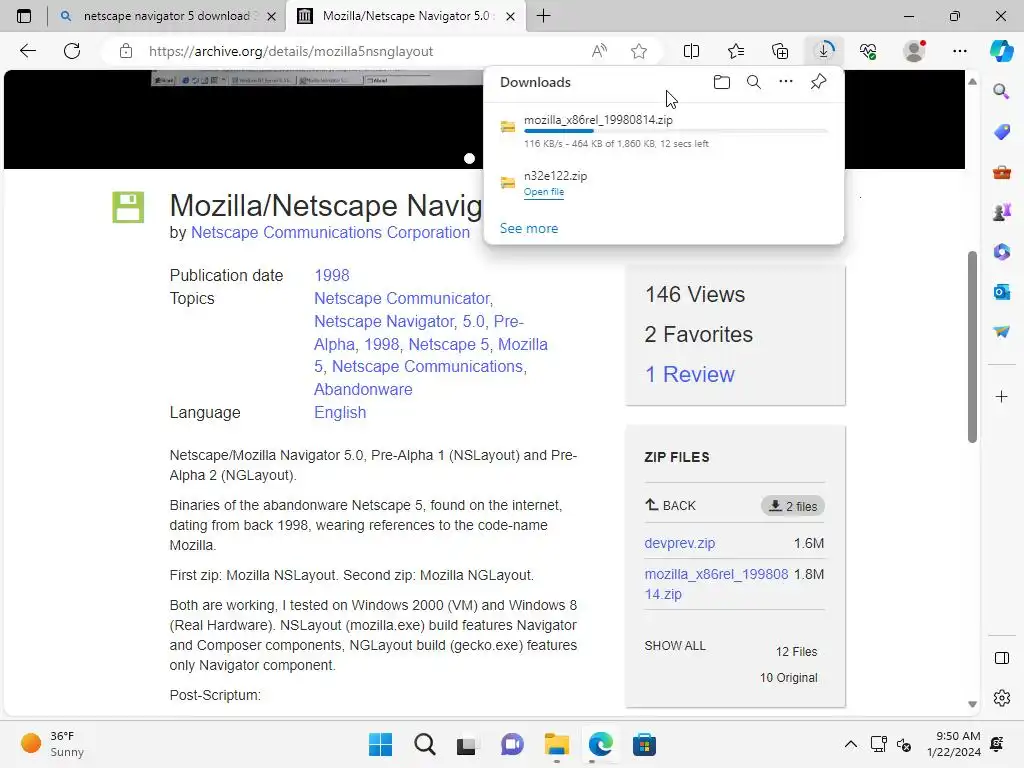
Task: Switch to netscape navigator 5 download tab
Action: point(167,16)
